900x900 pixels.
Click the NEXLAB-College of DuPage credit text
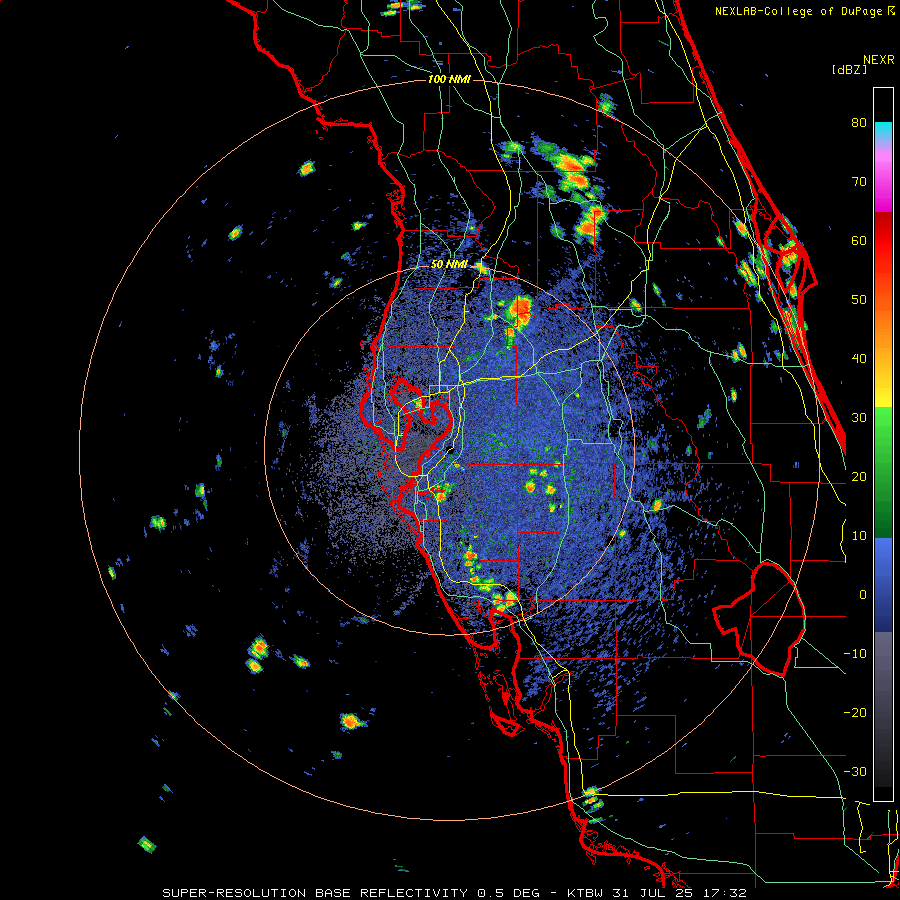coord(804,11)
